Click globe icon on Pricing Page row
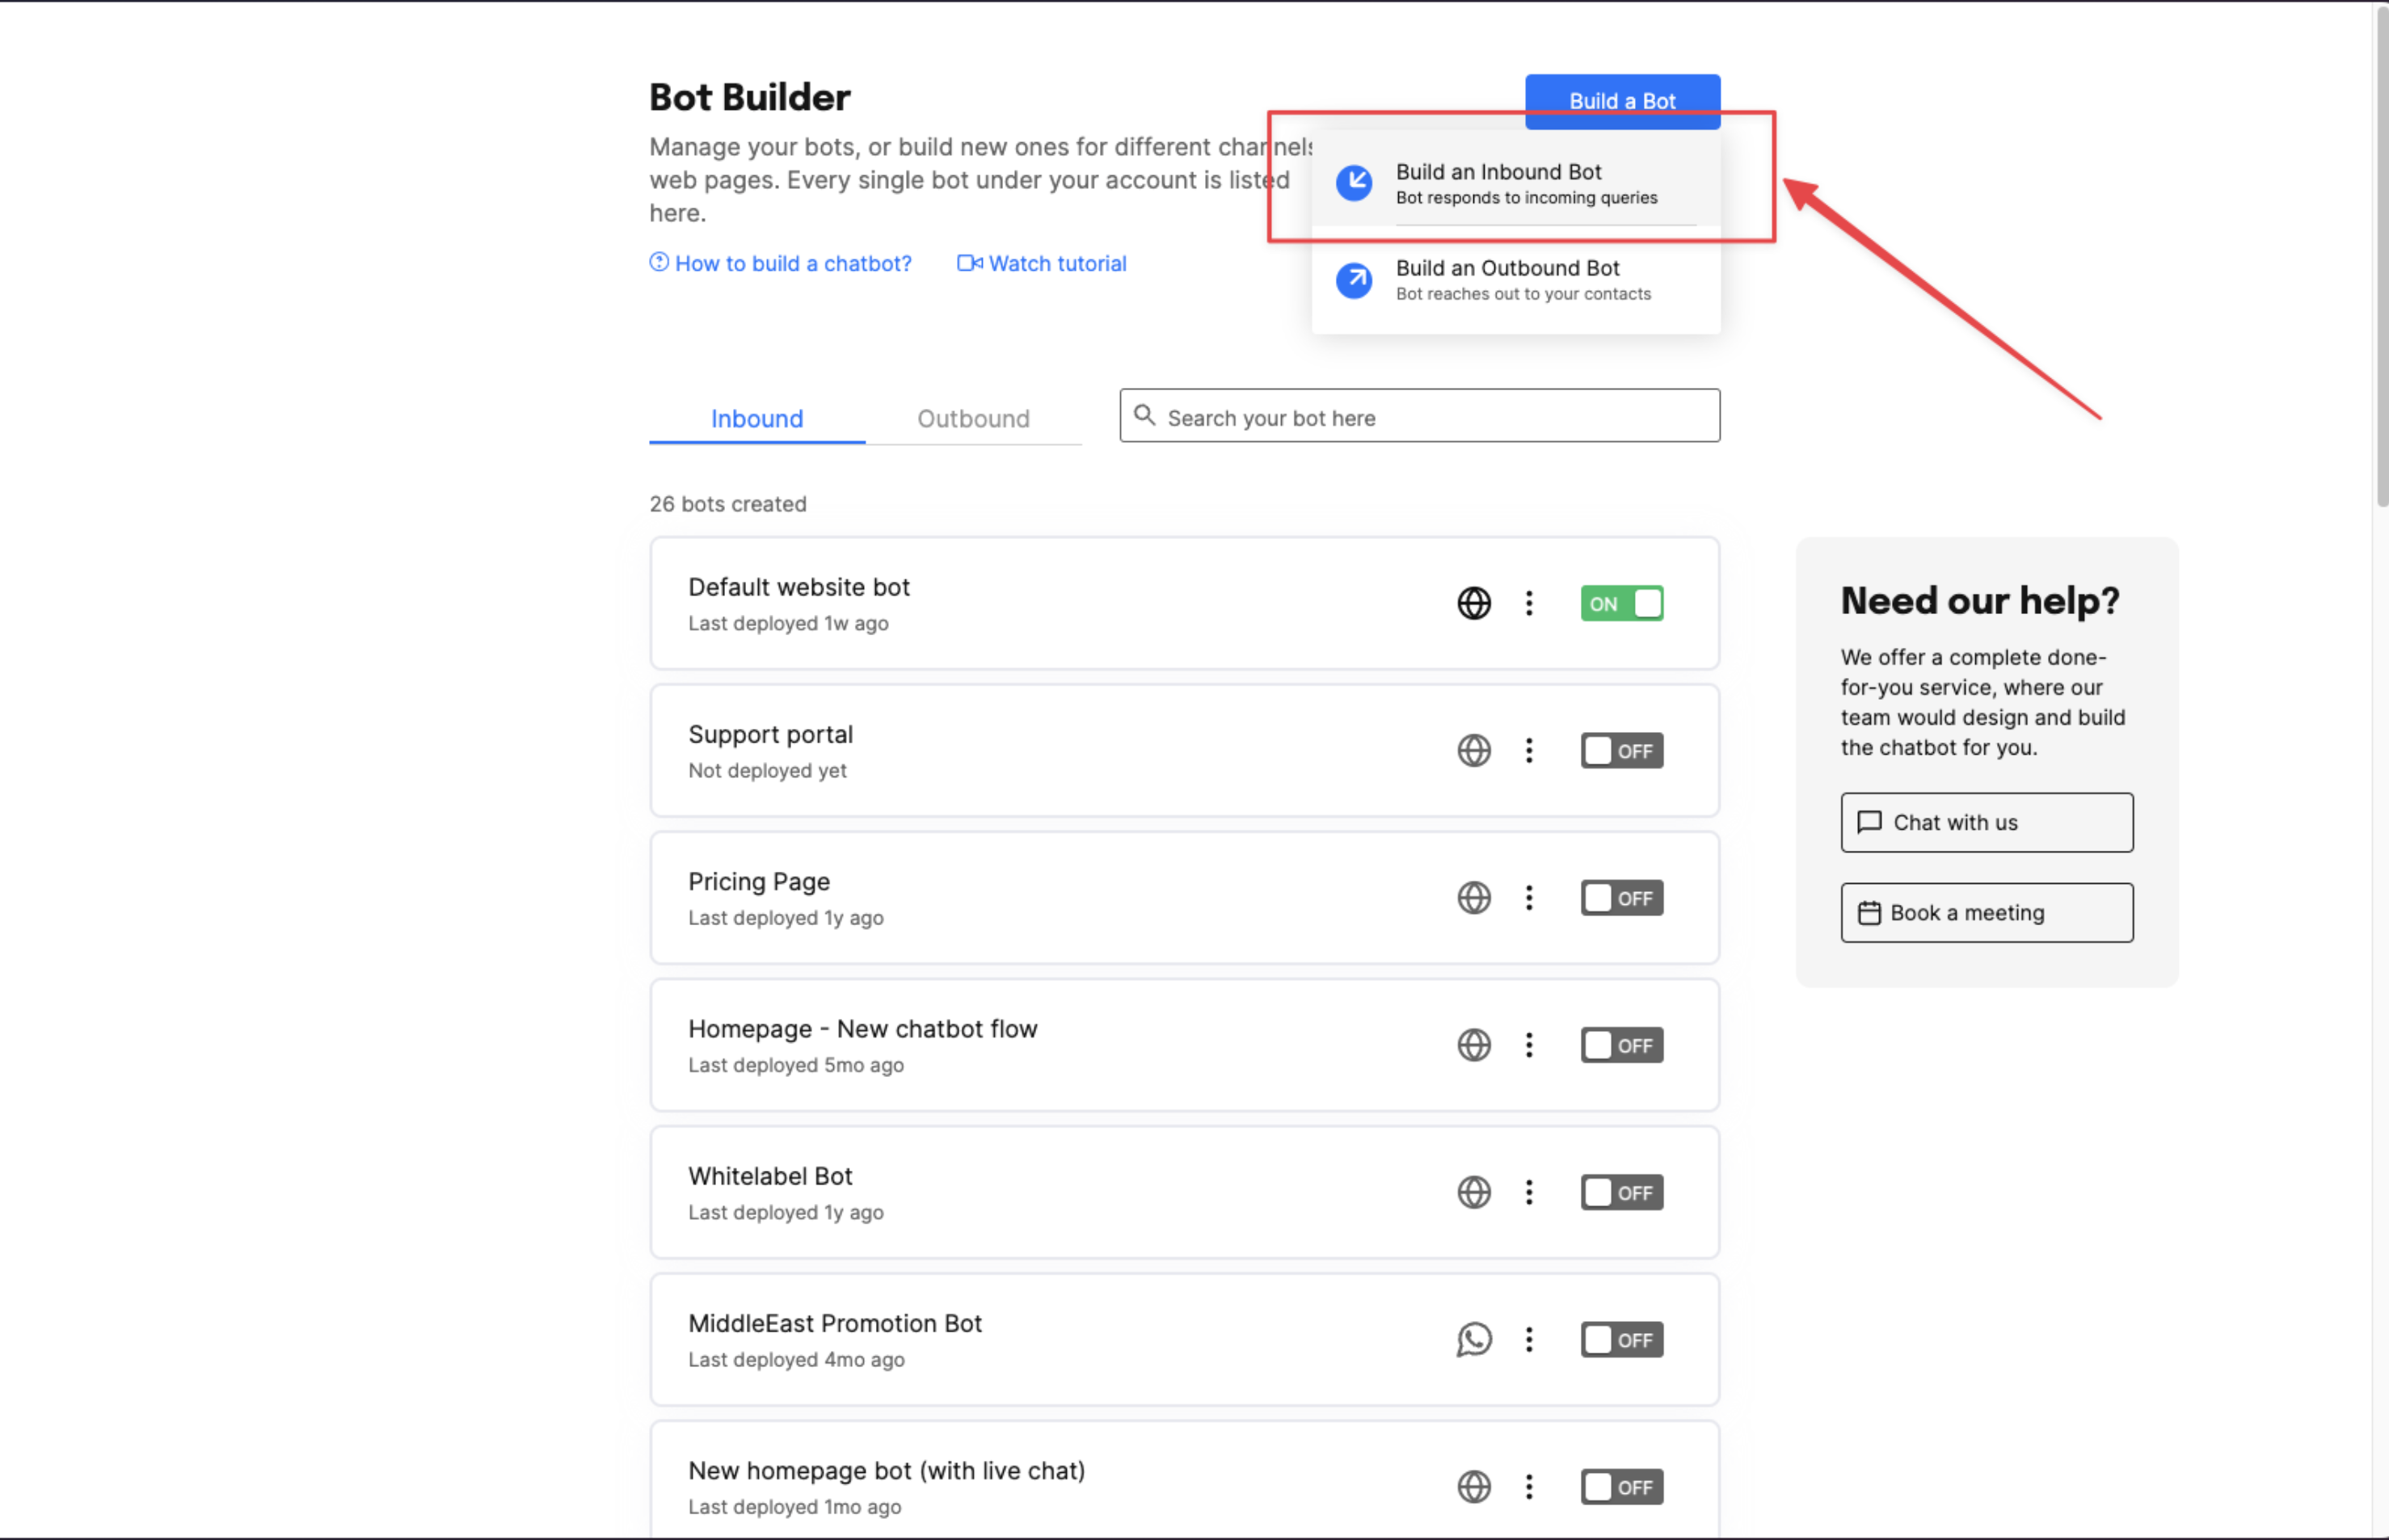Screen dimensions: 2389x1540 [1473, 898]
